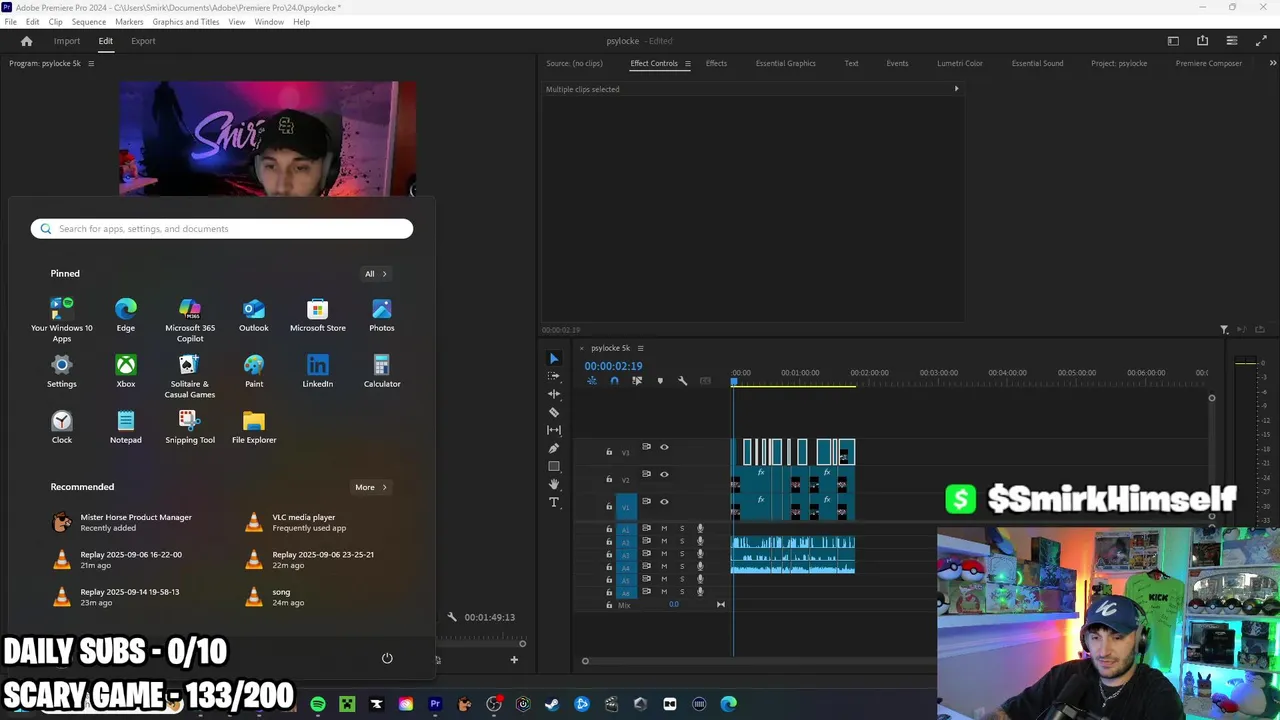Open the Workspaces icon in header

tap(1173, 41)
